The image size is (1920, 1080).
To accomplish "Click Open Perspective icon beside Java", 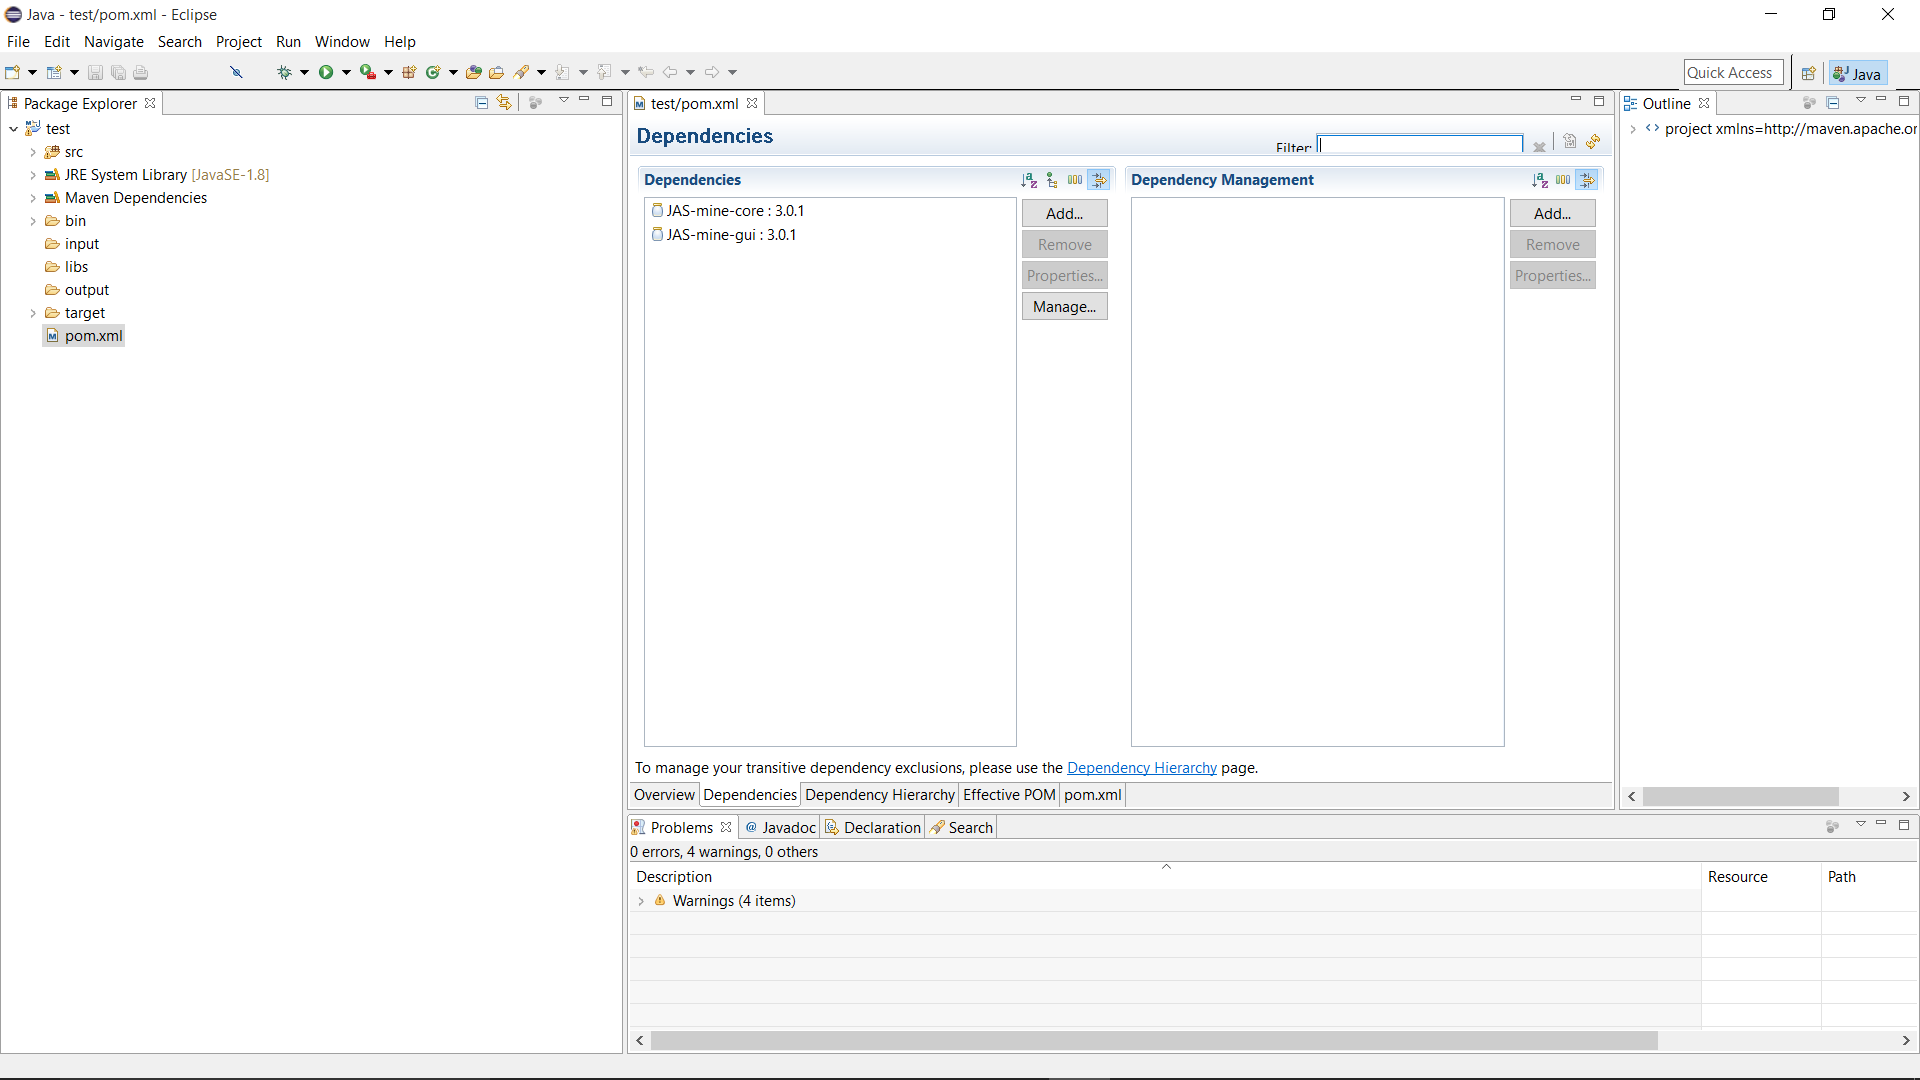I will click(x=1808, y=73).
